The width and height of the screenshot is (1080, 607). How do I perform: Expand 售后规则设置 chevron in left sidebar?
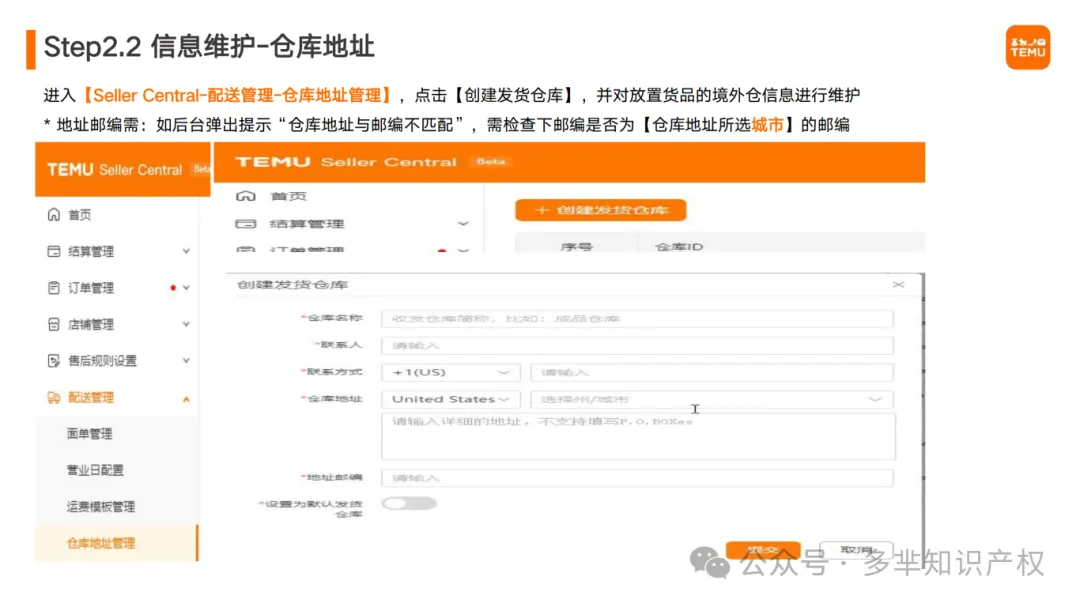click(x=186, y=361)
